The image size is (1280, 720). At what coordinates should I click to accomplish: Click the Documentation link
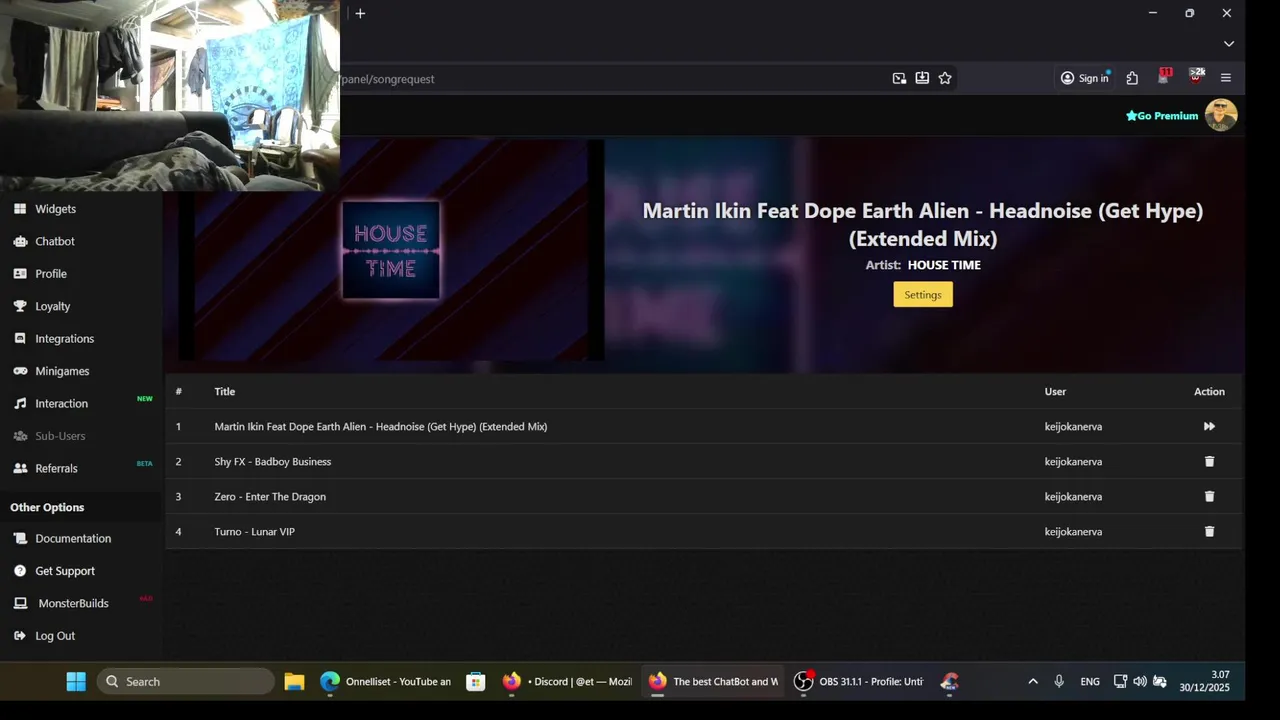73,539
